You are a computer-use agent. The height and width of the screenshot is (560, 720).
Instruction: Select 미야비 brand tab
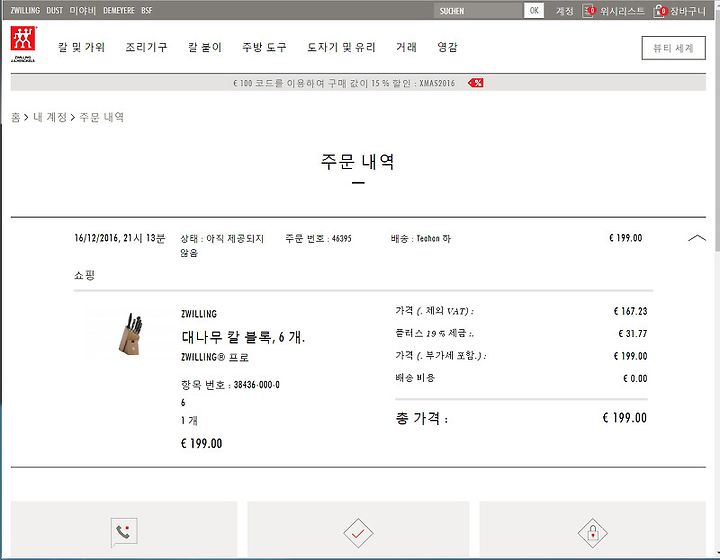[x=83, y=10]
